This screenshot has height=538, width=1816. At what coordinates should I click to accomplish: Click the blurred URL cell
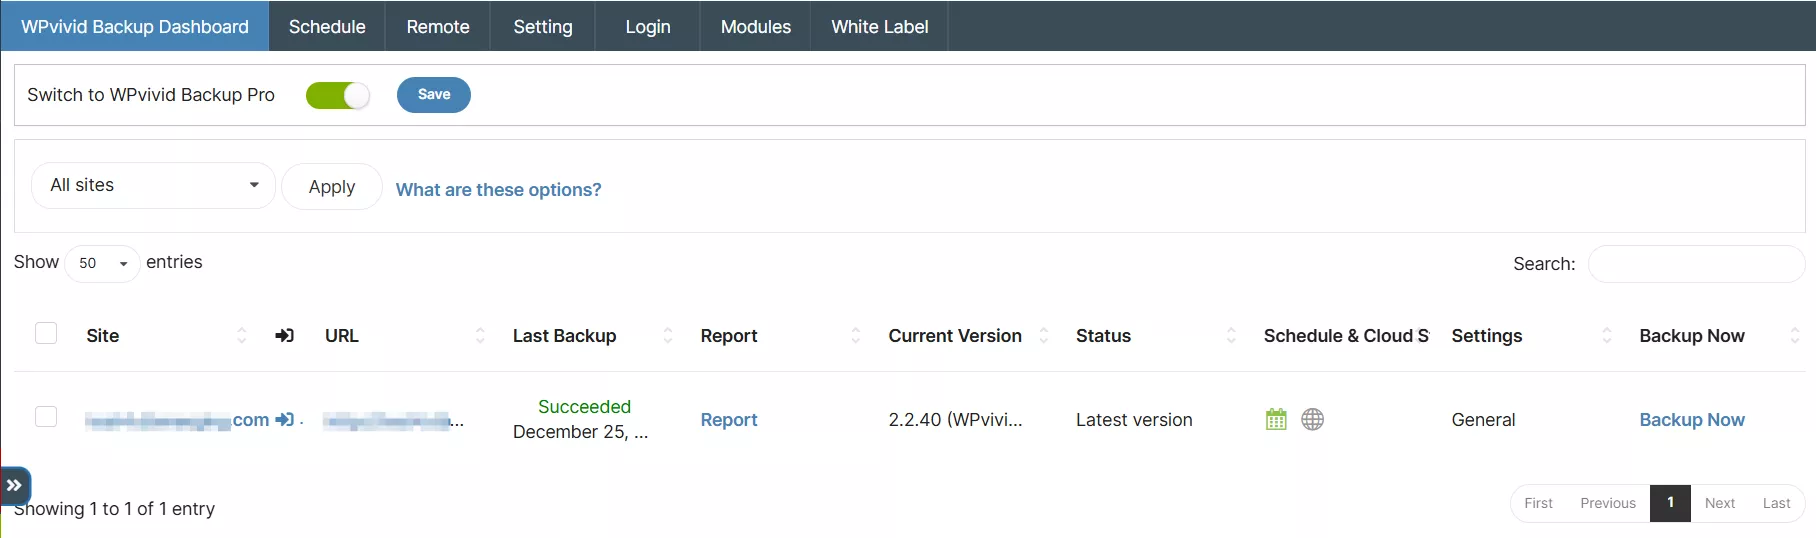pos(393,421)
